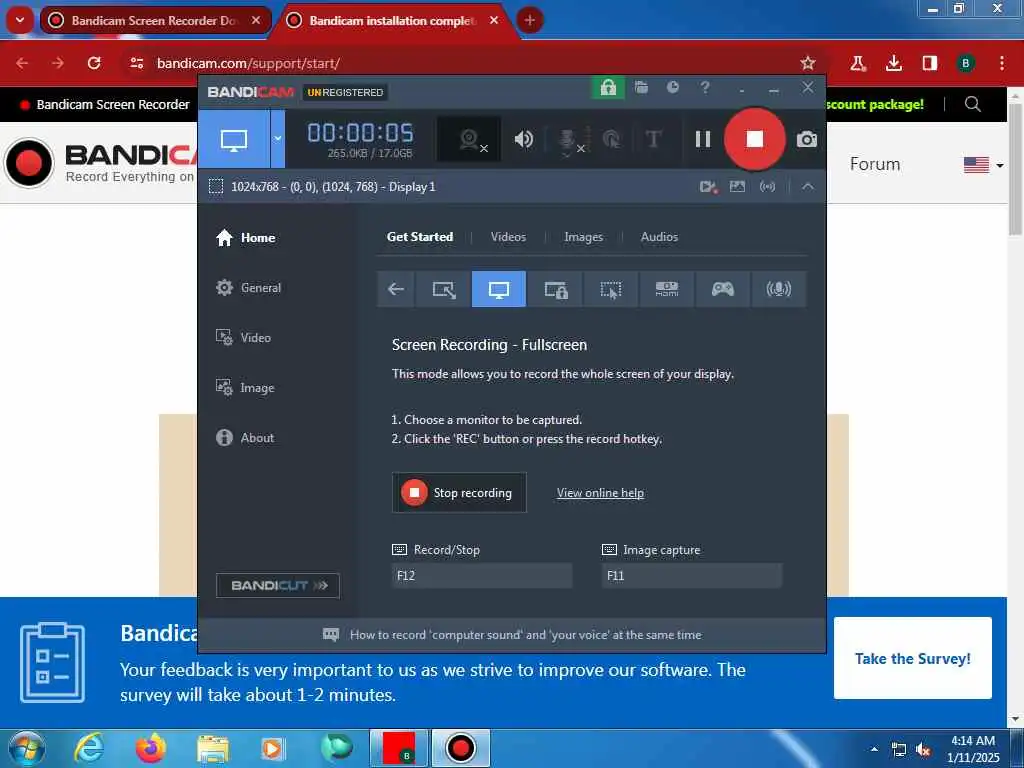Click the back arrow in mode row

click(x=396, y=289)
